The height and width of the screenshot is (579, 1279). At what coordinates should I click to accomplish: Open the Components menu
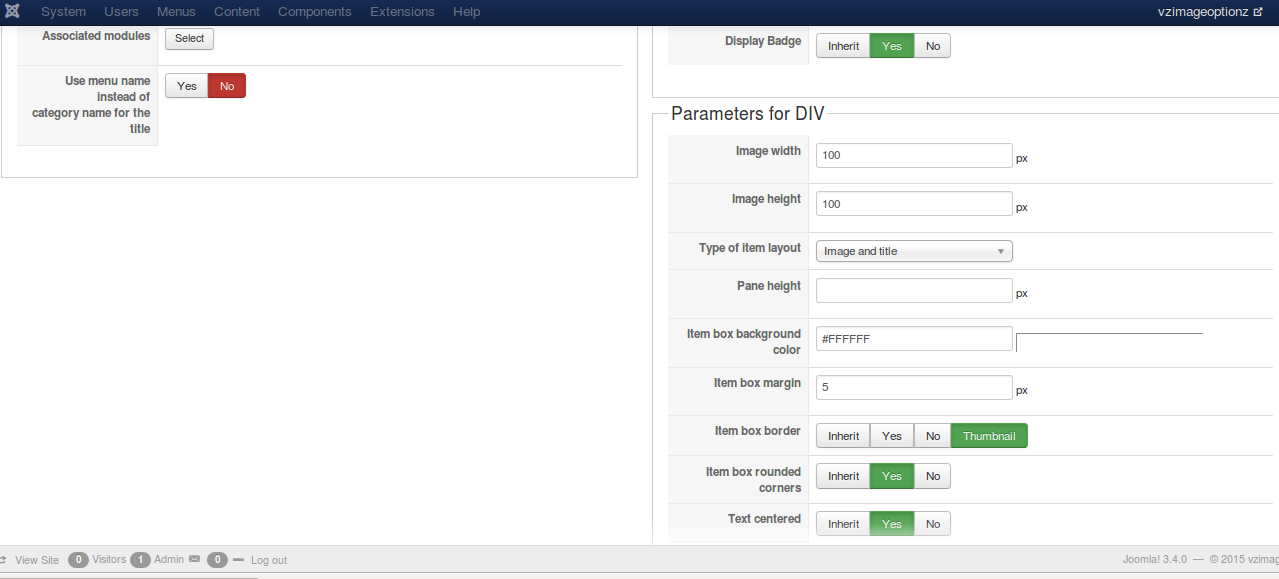314,12
